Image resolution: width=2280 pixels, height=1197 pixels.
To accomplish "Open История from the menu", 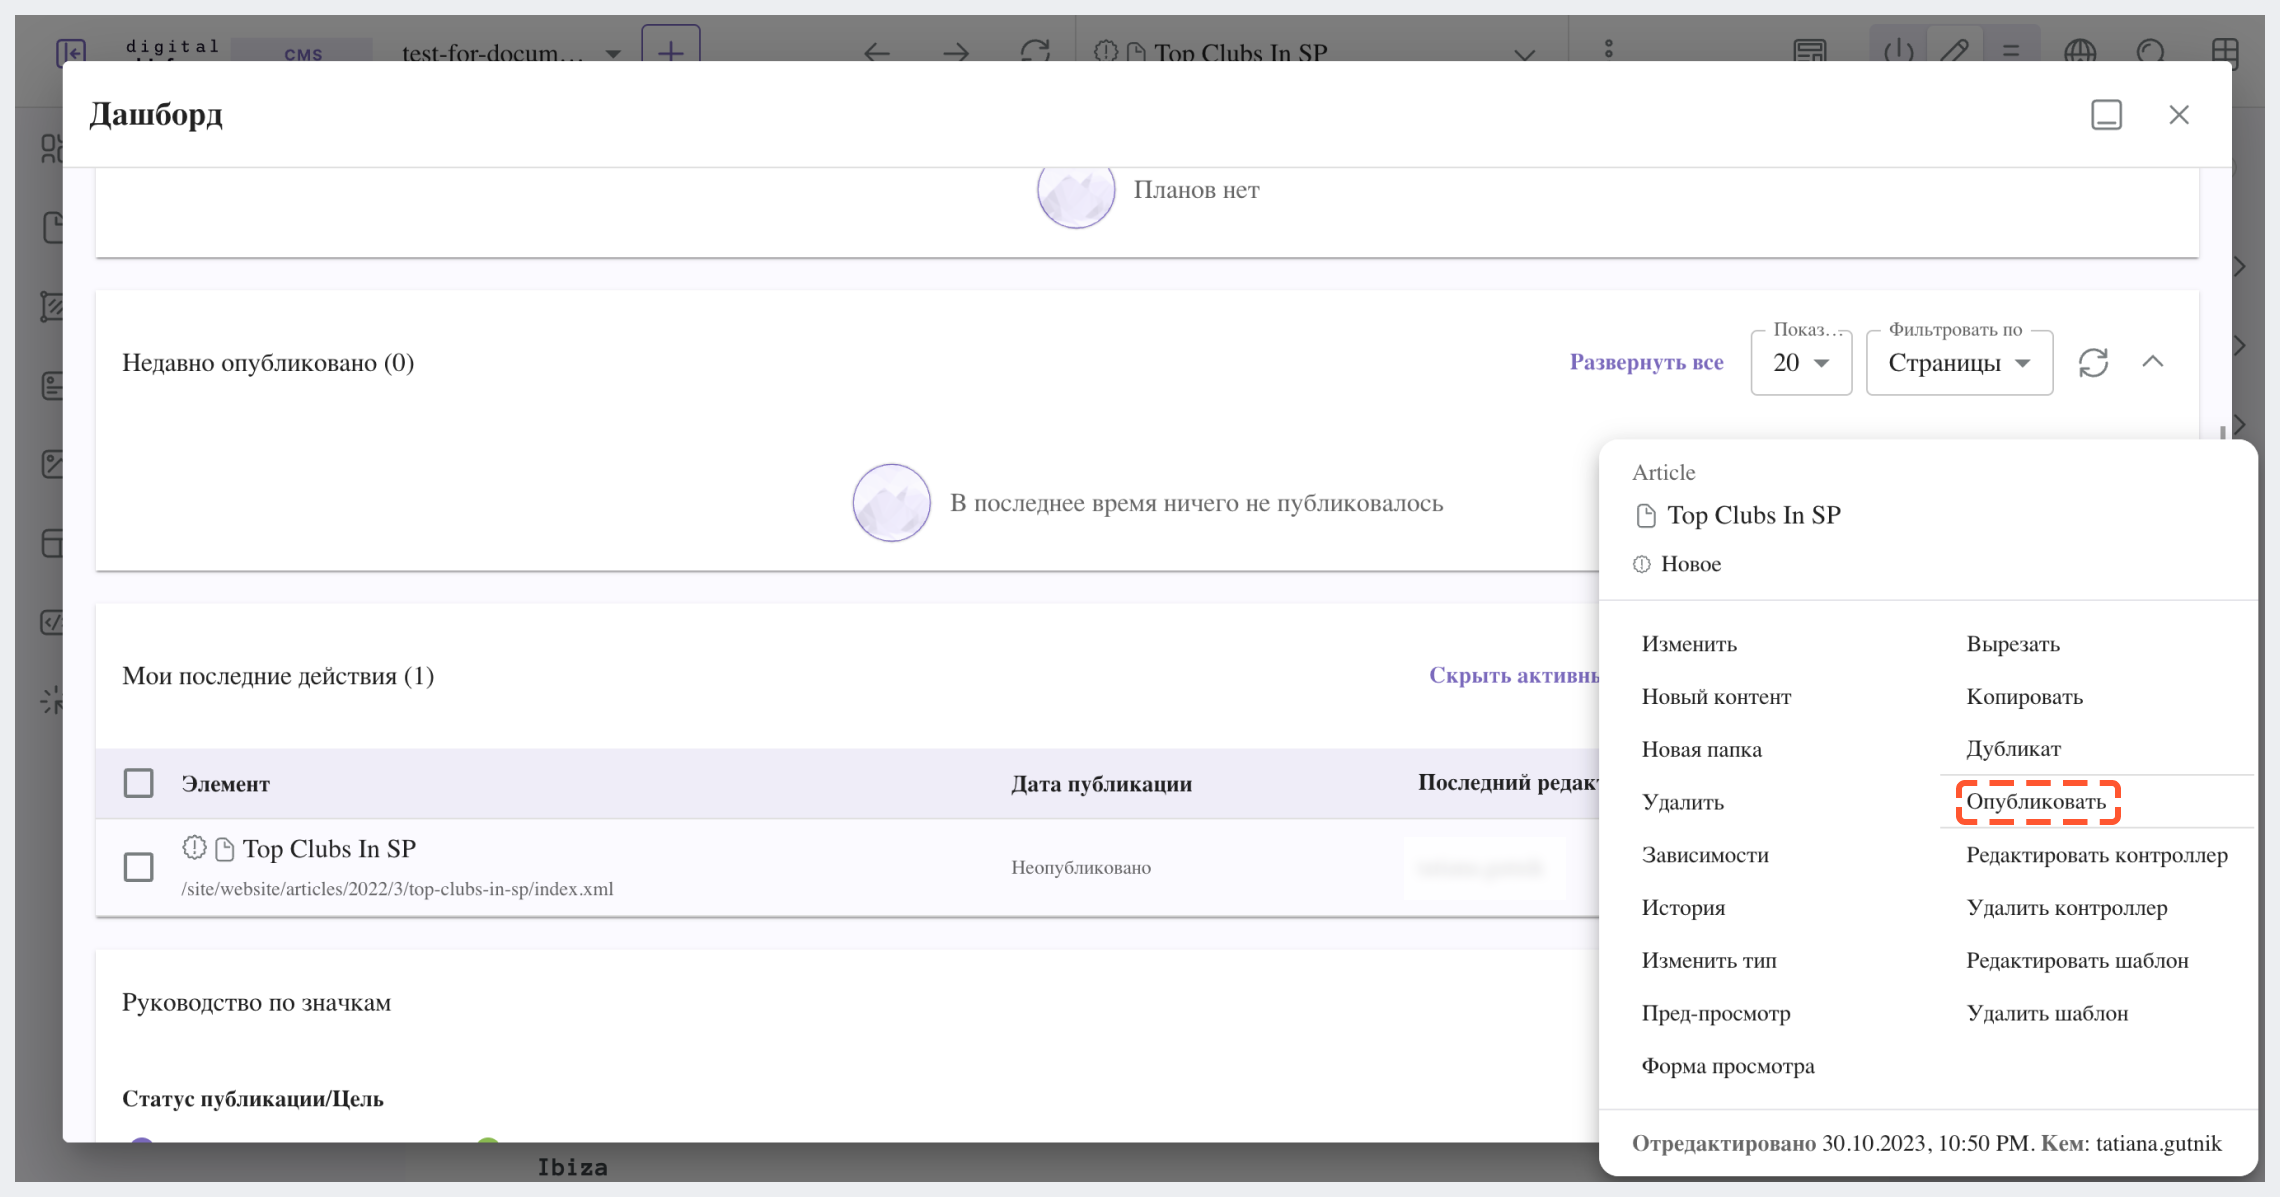I will pos(1683,908).
